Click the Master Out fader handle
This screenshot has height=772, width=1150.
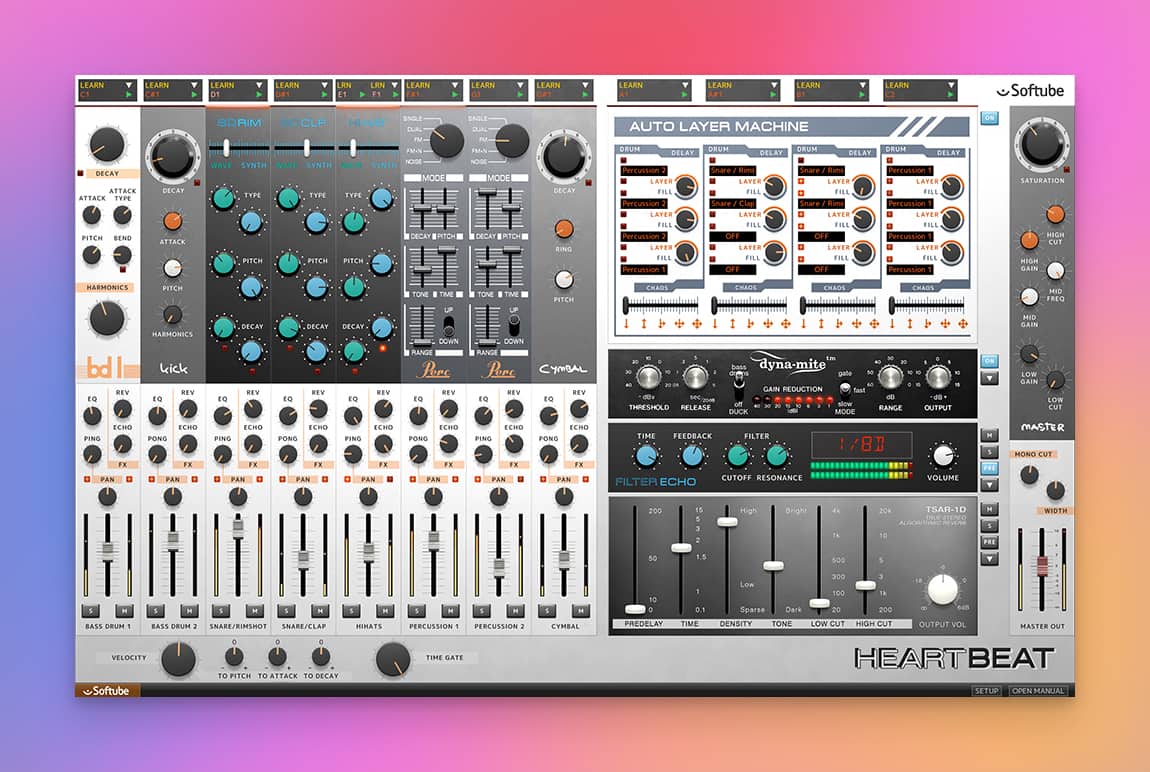(1041, 566)
